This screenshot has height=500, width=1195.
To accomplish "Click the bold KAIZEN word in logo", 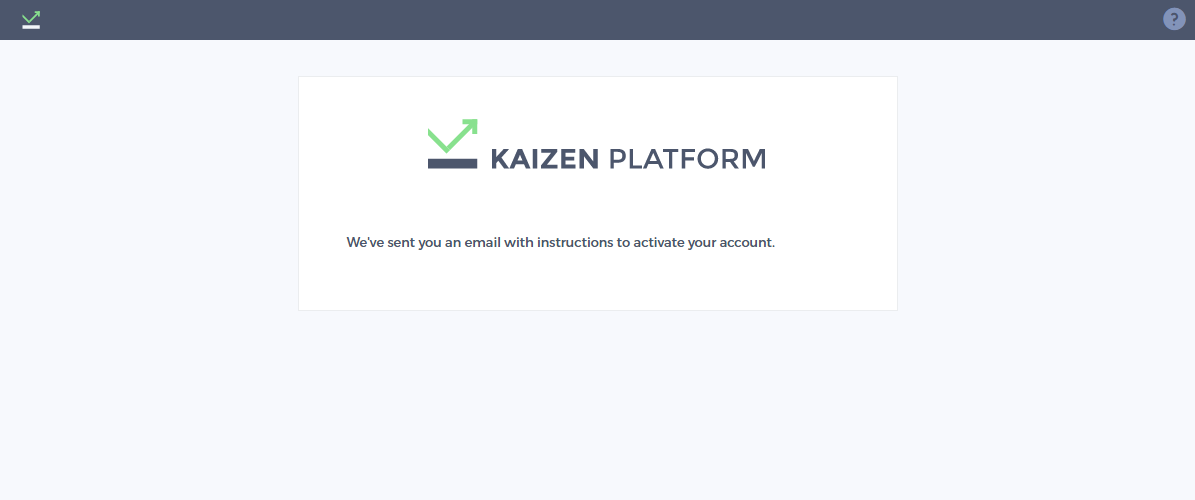I will (x=544, y=159).
